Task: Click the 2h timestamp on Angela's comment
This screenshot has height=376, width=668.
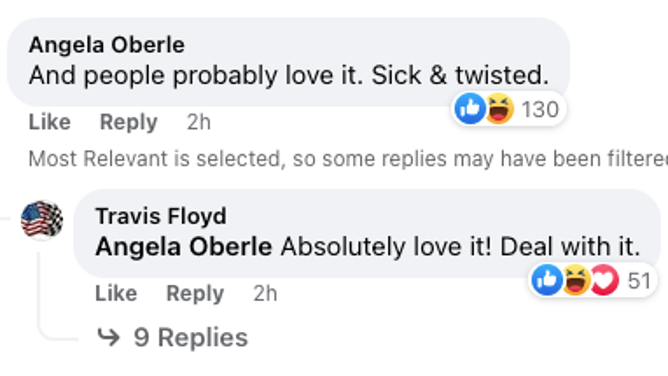Action: (x=199, y=122)
